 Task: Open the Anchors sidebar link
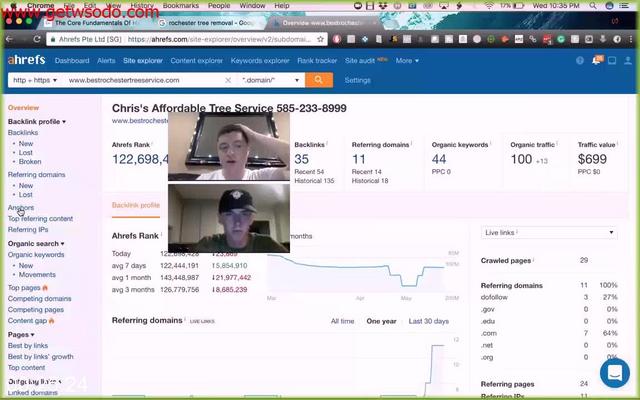tap(21, 208)
